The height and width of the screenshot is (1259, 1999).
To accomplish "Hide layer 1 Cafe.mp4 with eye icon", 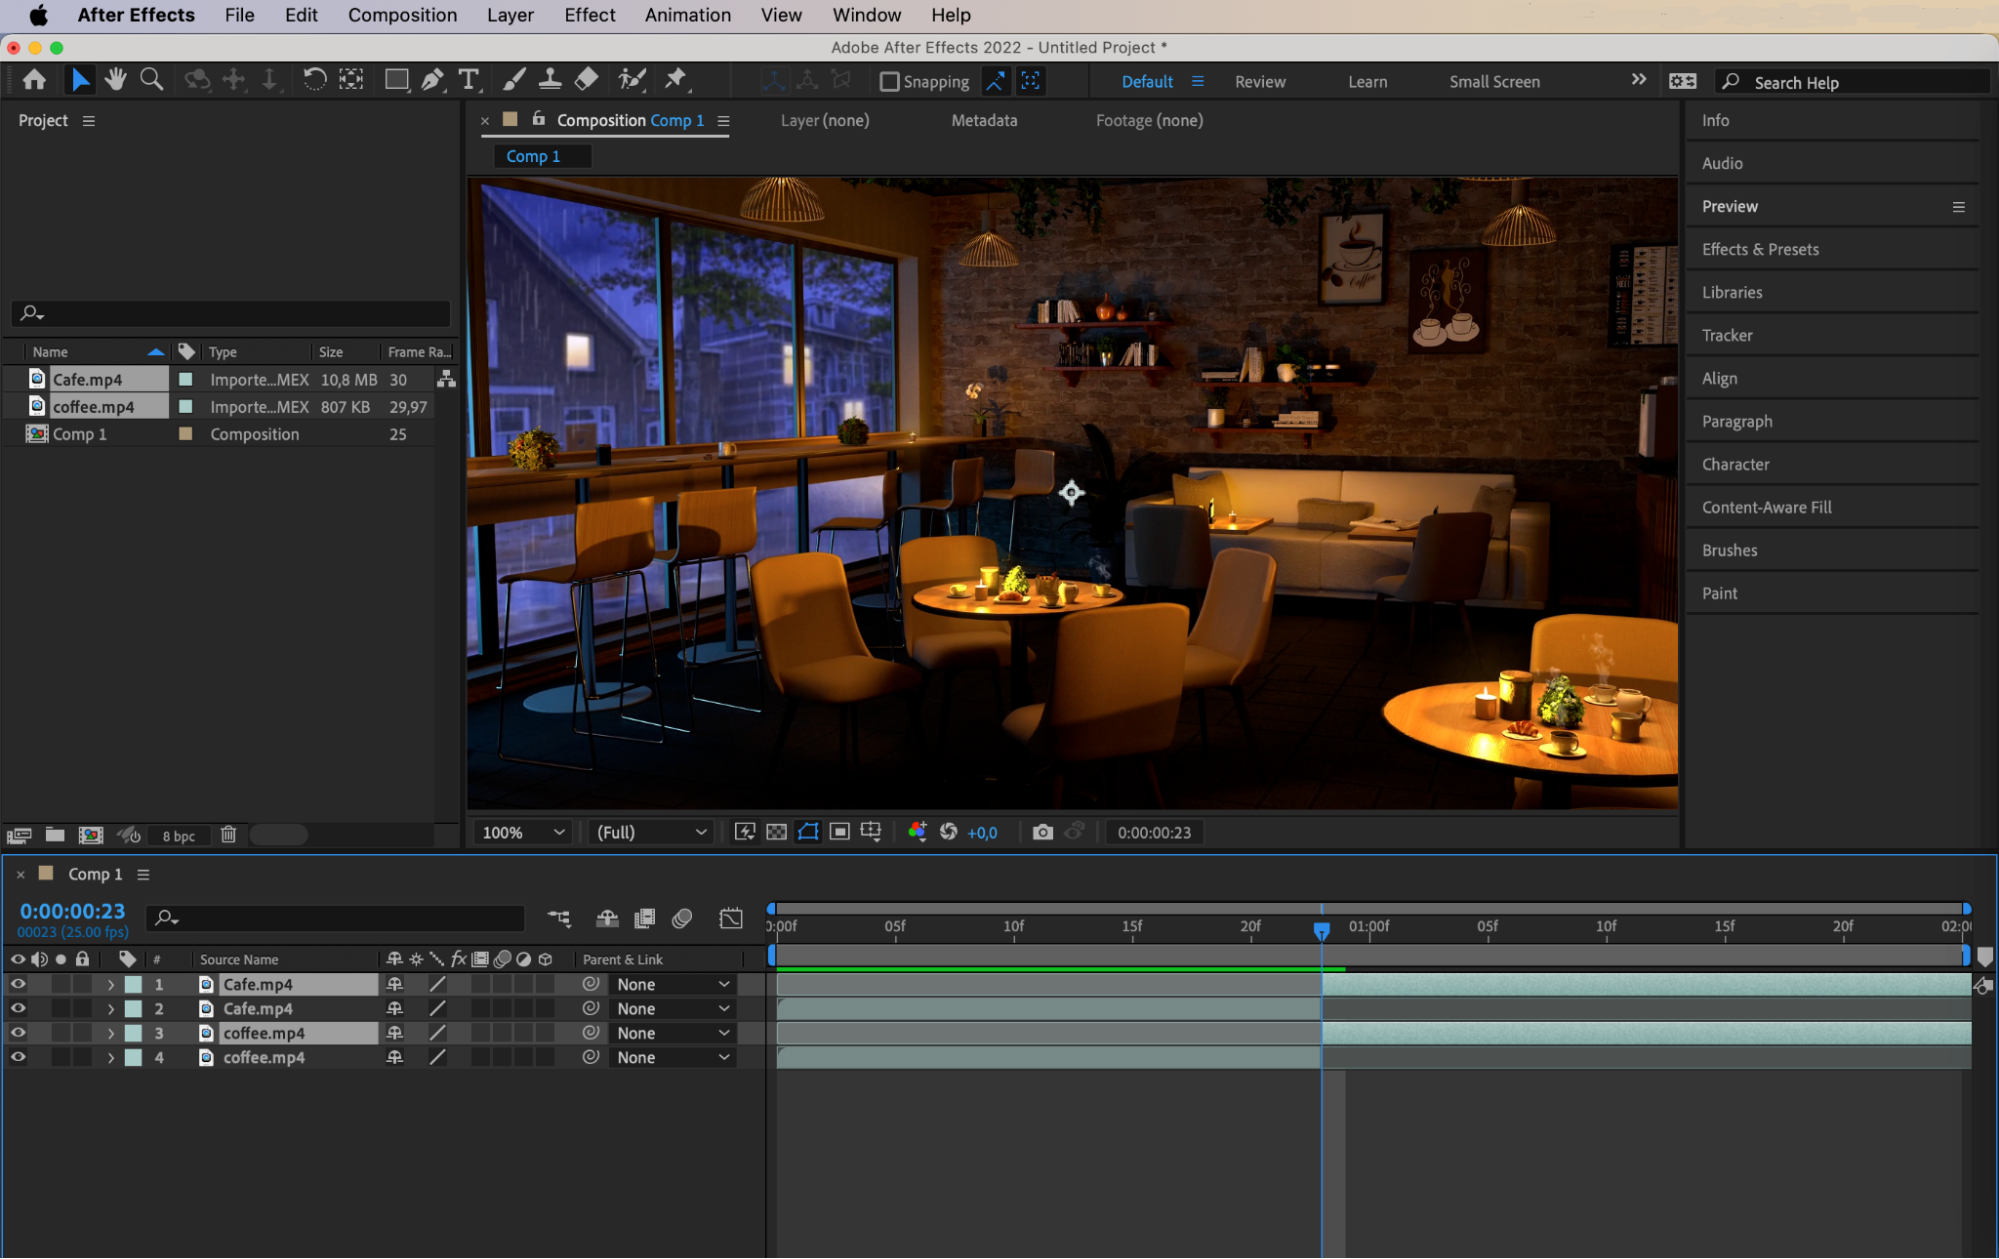I will (x=18, y=984).
